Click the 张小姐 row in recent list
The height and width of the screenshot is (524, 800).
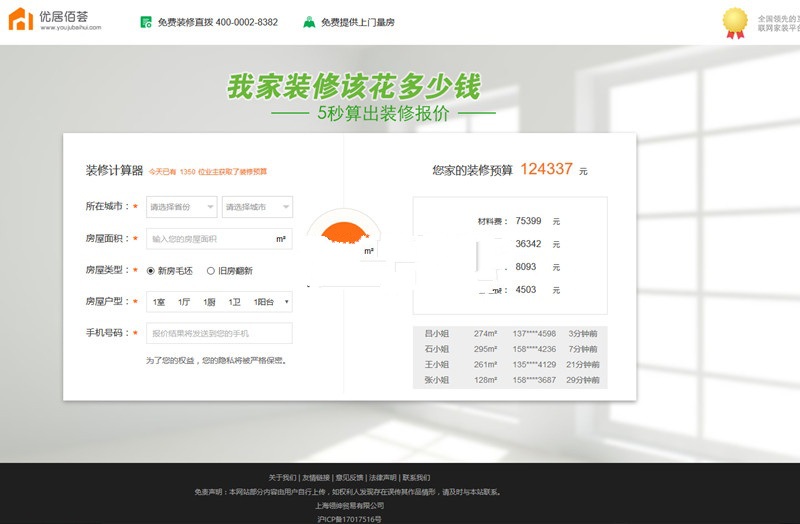pos(510,380)
